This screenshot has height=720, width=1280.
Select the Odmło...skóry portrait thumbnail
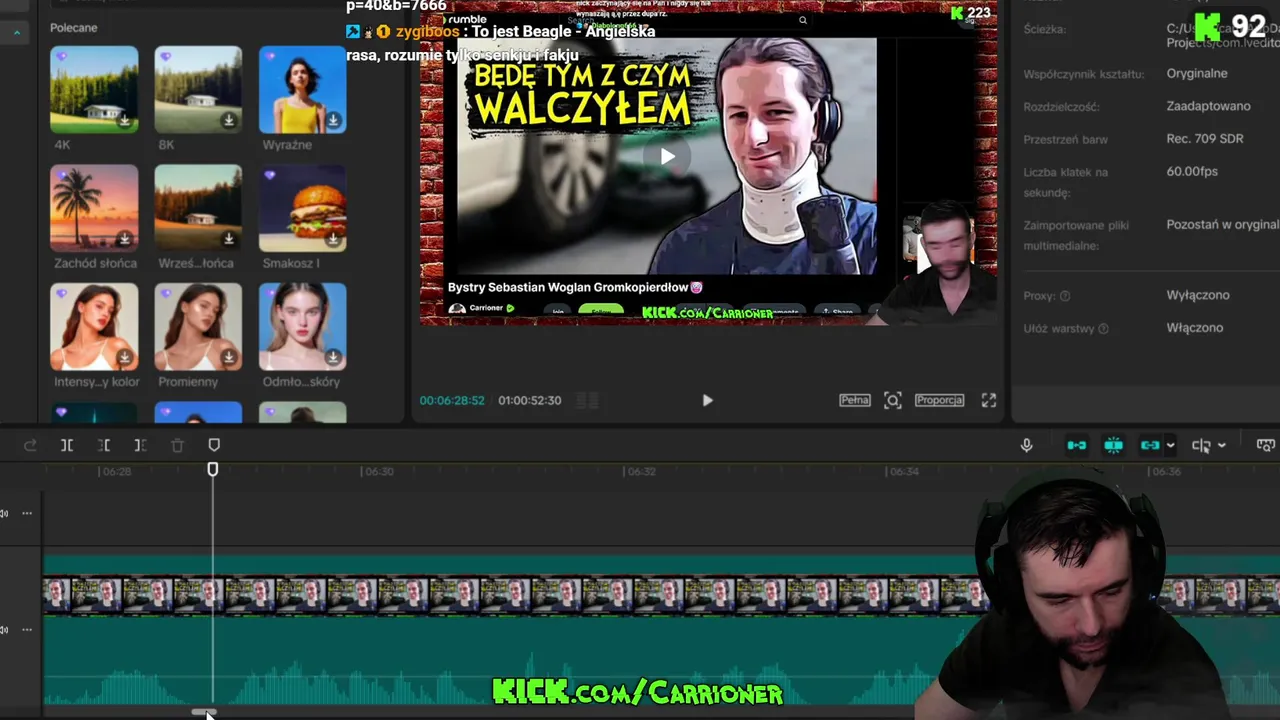pos(302,326)
